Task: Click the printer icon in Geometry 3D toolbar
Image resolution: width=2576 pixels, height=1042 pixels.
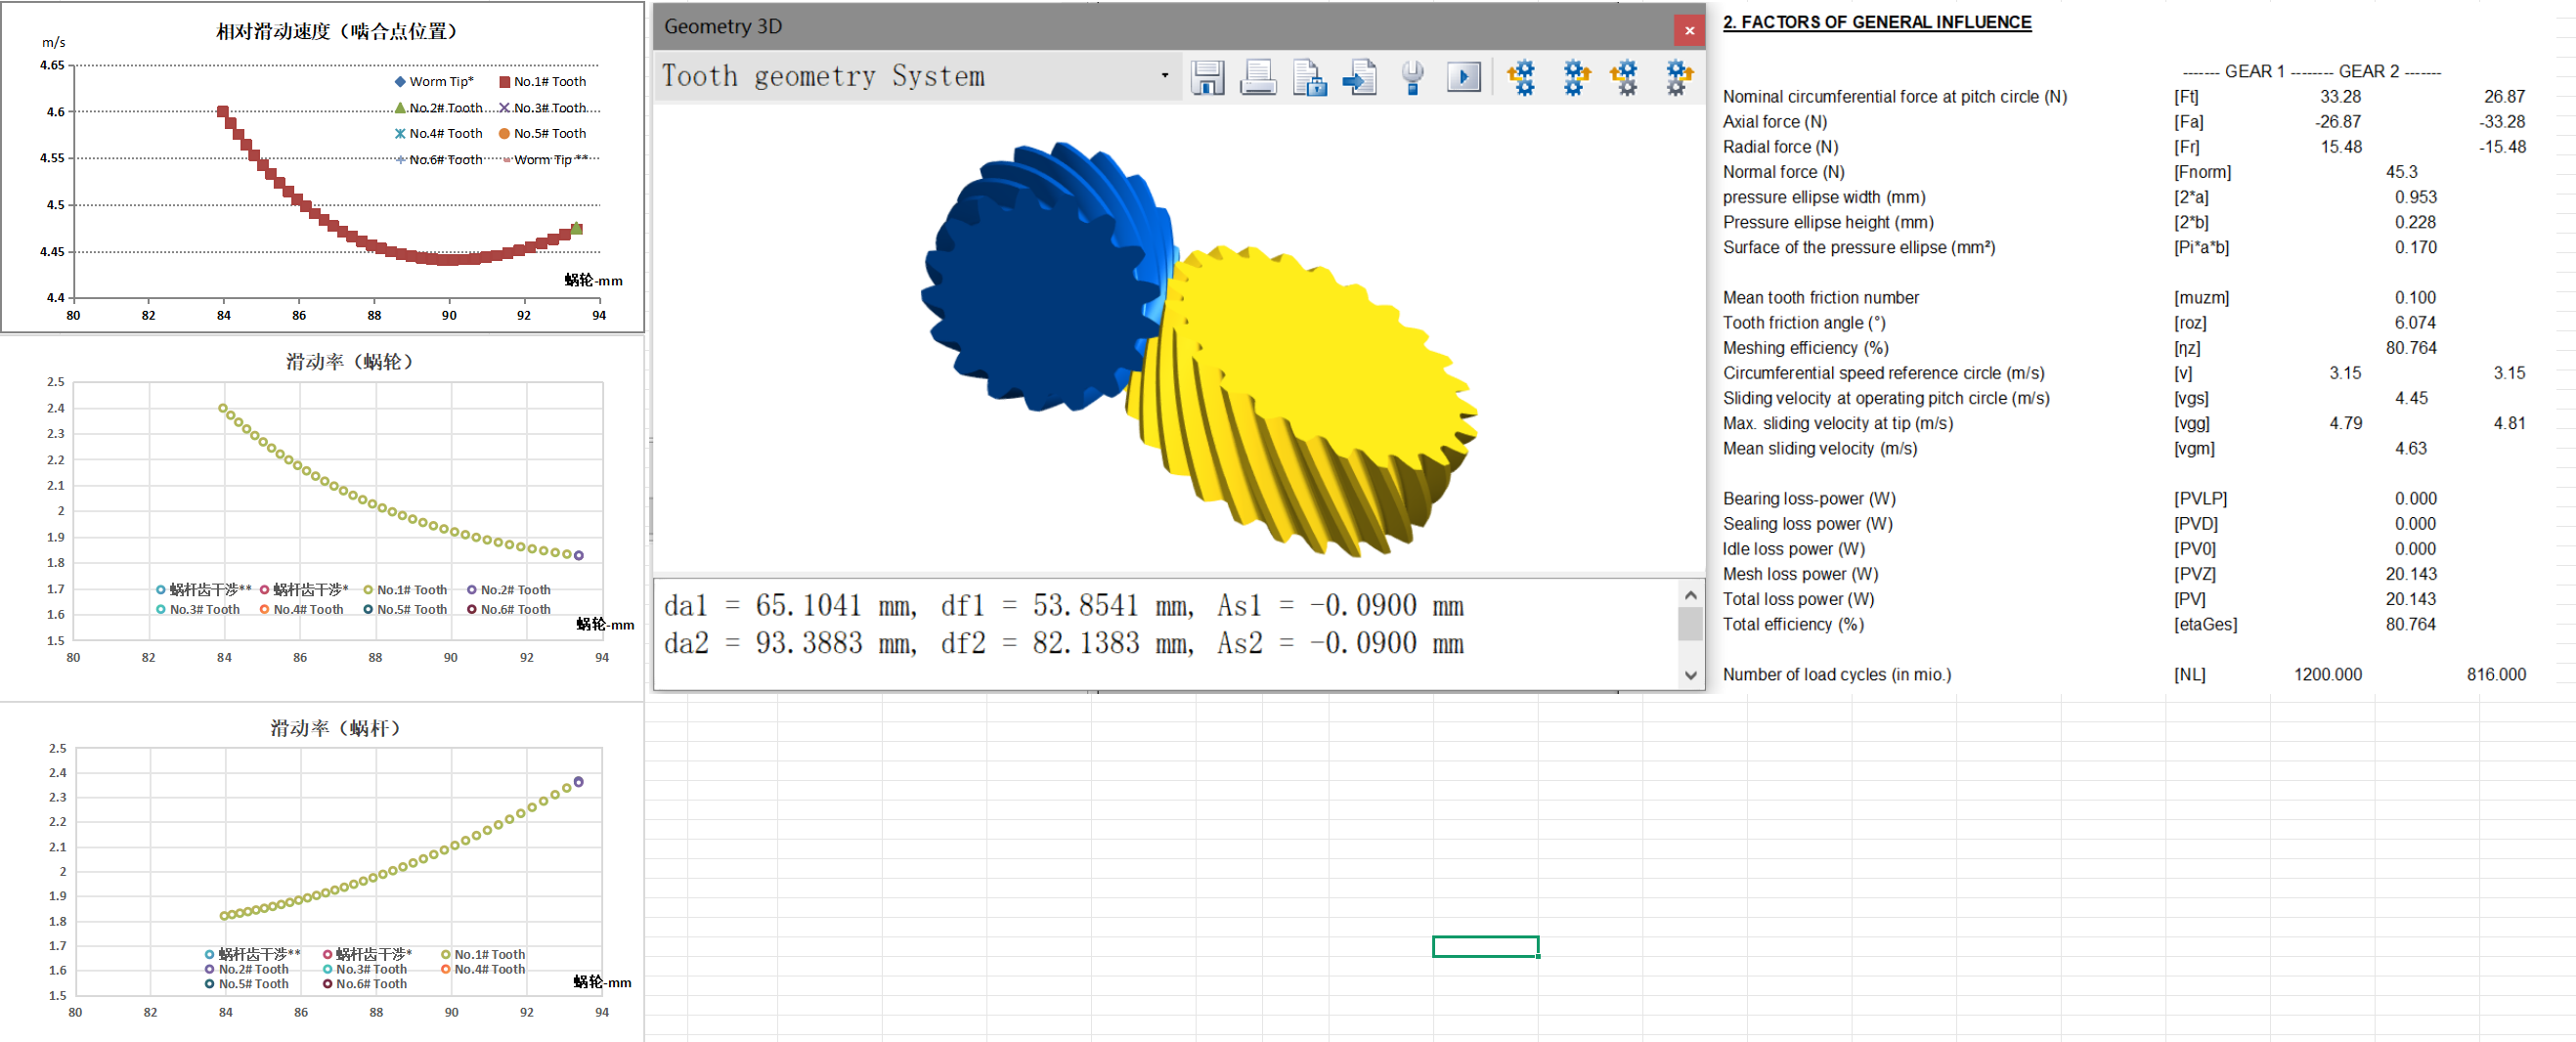Action: (x=1258, y=77)
